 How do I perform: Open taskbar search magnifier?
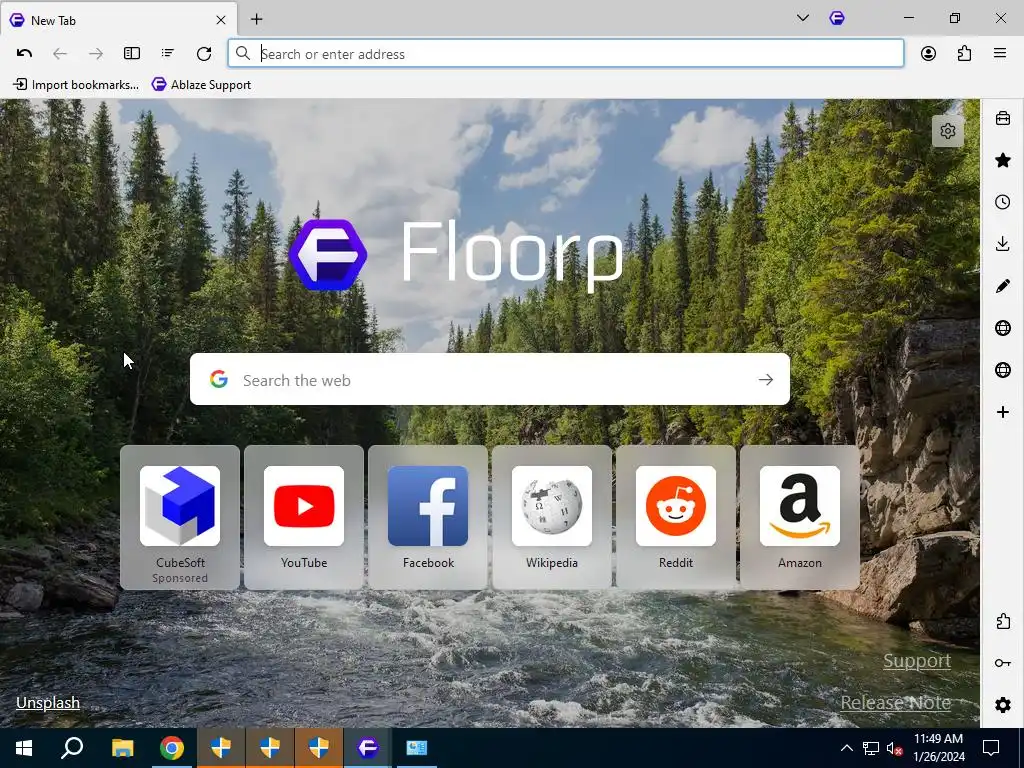point(72,748)
